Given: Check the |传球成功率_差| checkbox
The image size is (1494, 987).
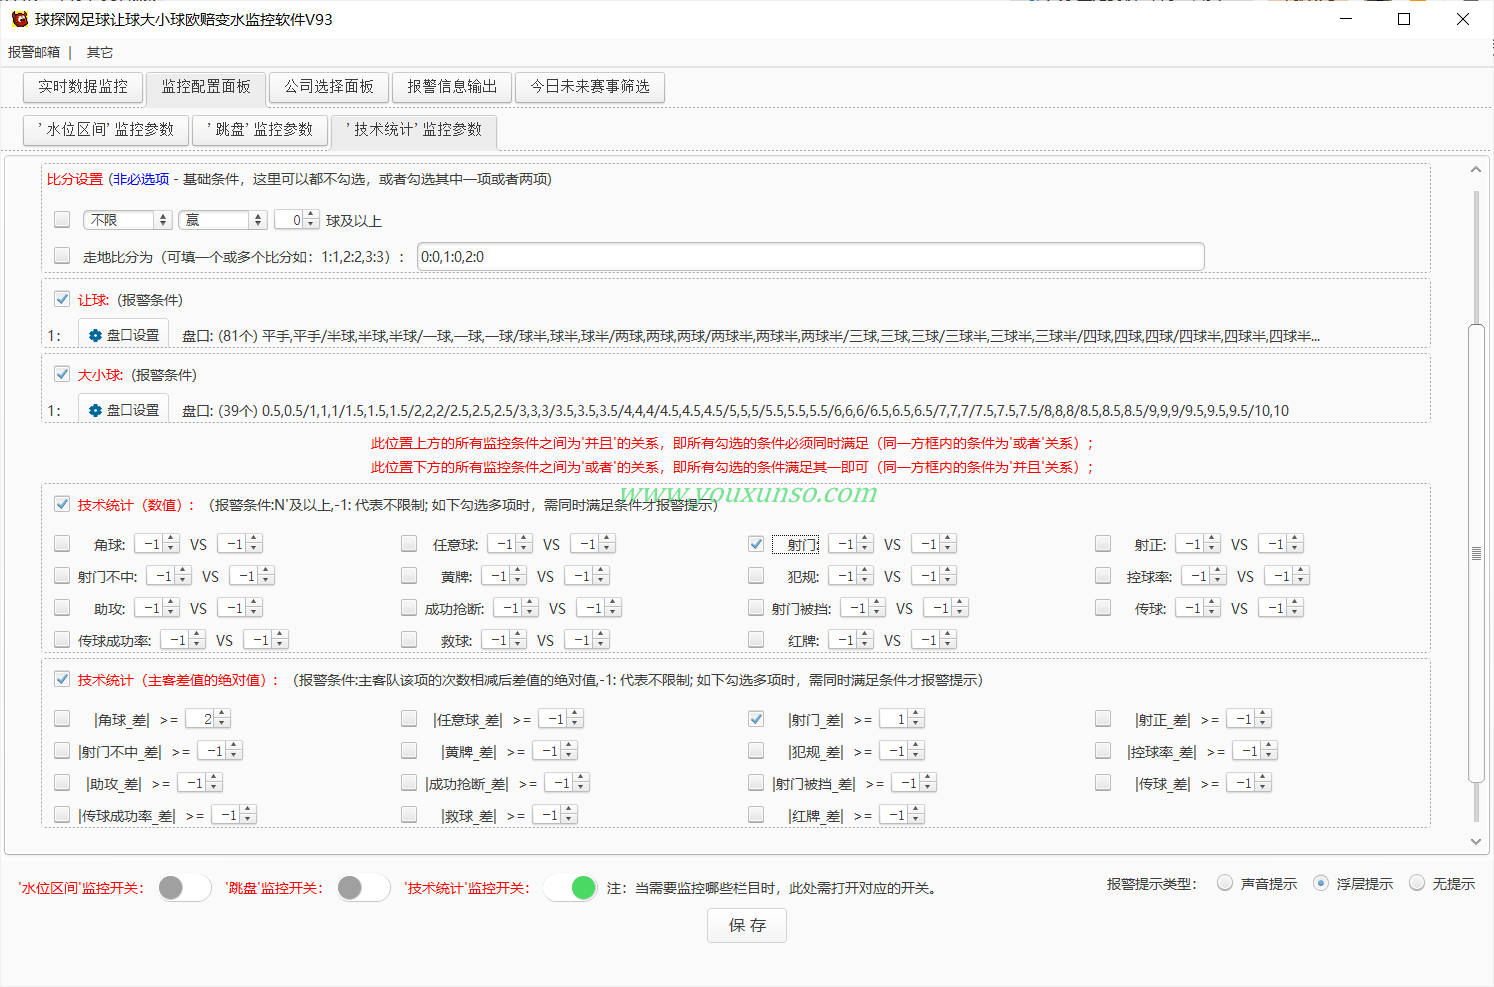Looking at the screenshot, I should click(x=62, y=814).
